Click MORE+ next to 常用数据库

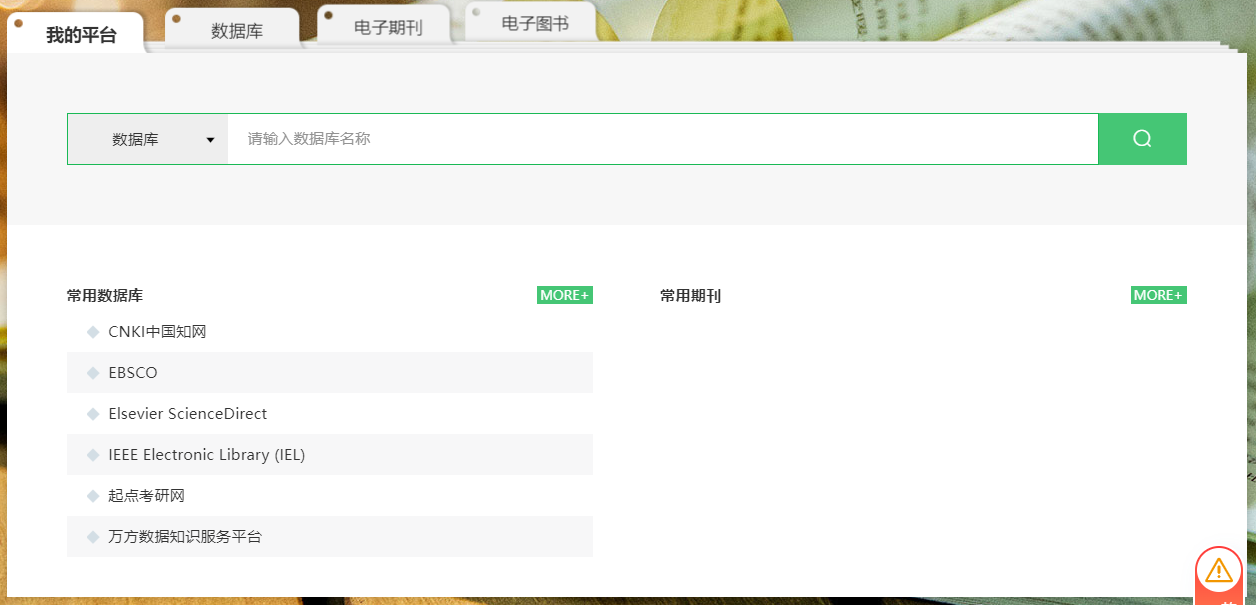coord(565,295)
